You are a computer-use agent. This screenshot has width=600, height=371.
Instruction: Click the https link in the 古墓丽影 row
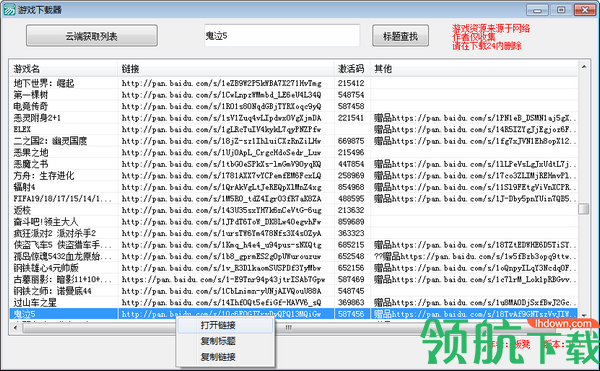click(x=223, y=280)
